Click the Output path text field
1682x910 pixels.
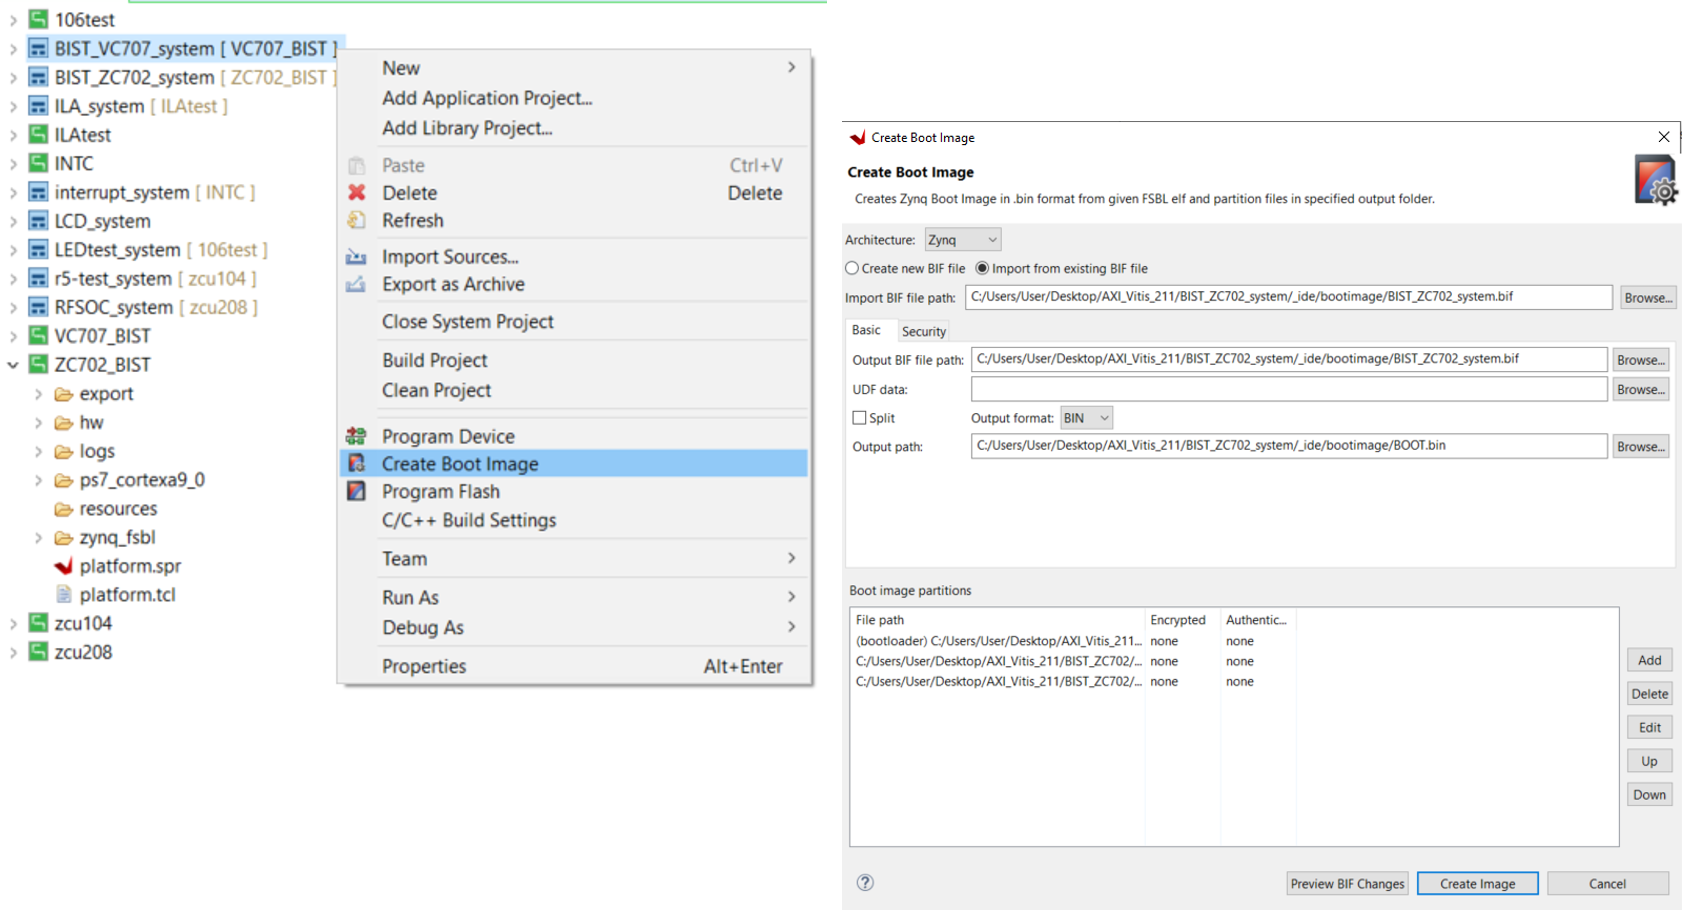click(x=1289, y=446)
